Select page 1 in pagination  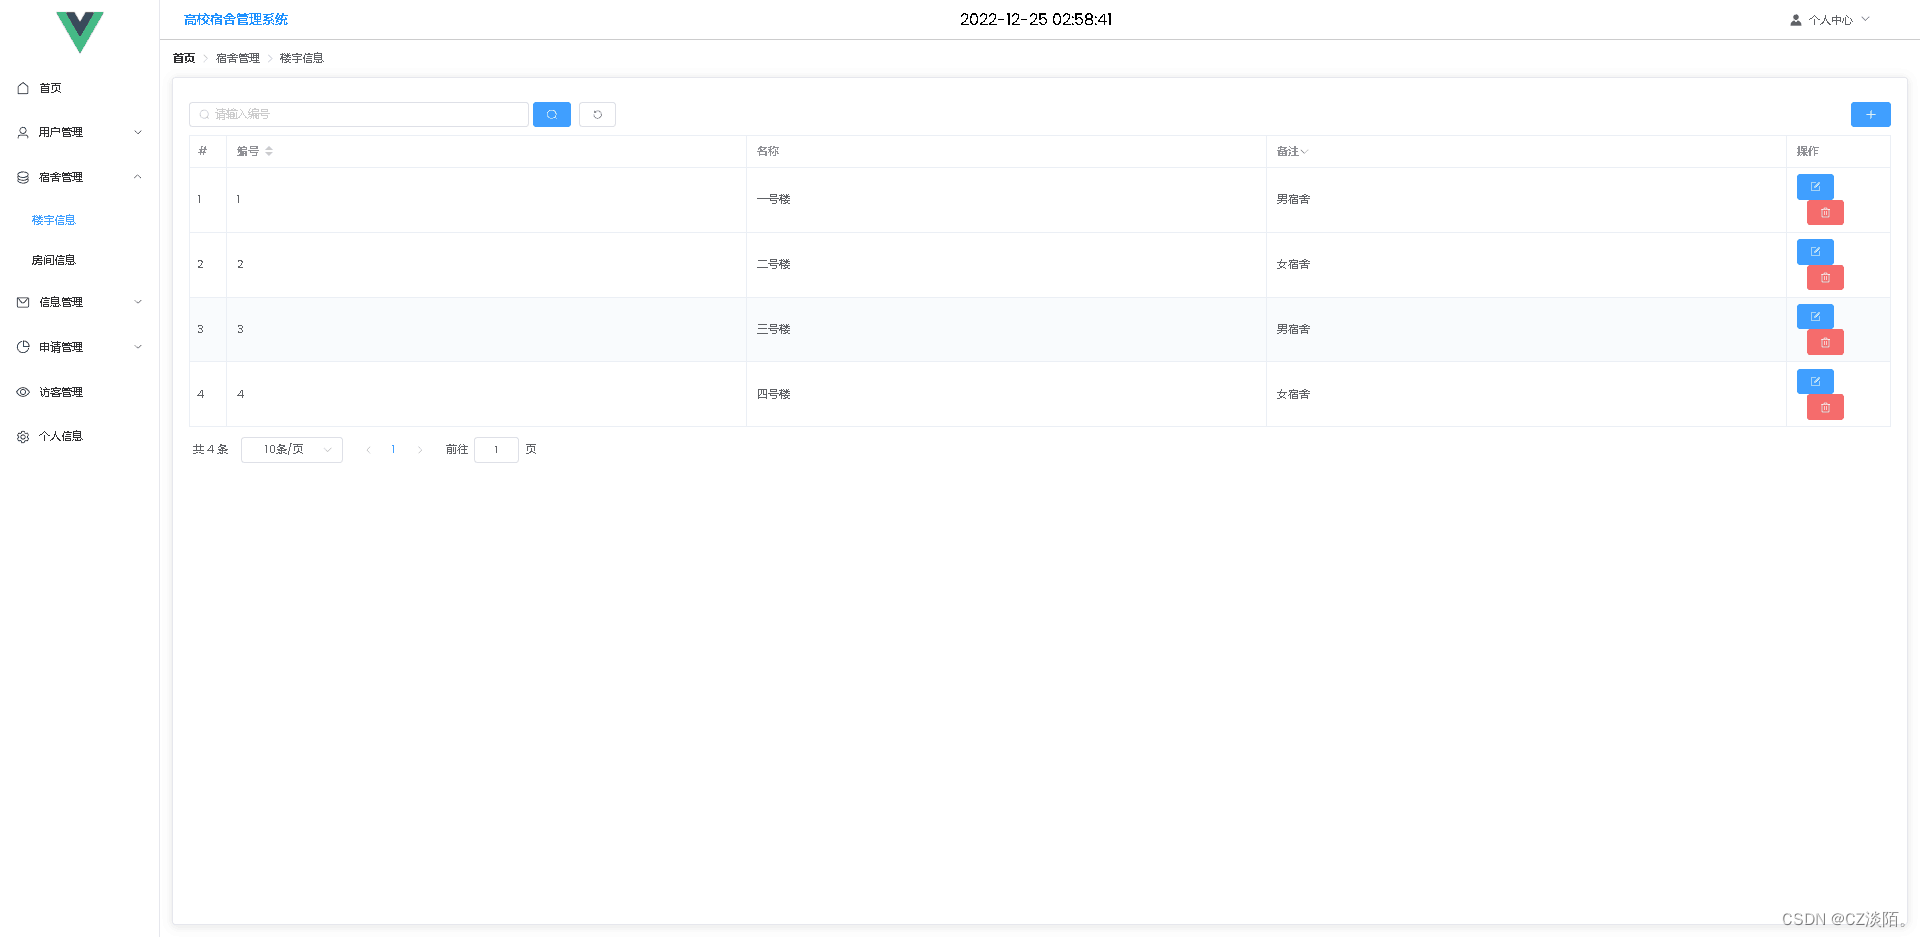(x=394, y=450)
